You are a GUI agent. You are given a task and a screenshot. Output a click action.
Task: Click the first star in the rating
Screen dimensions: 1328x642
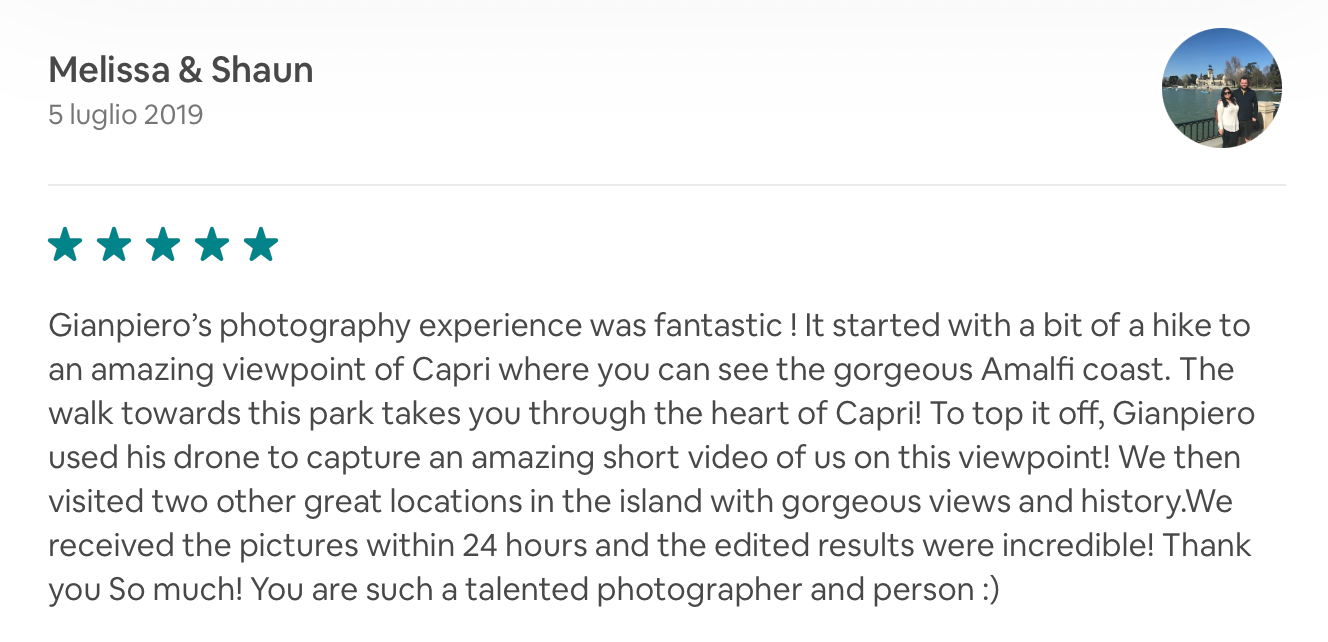click(x=64, y=245)
